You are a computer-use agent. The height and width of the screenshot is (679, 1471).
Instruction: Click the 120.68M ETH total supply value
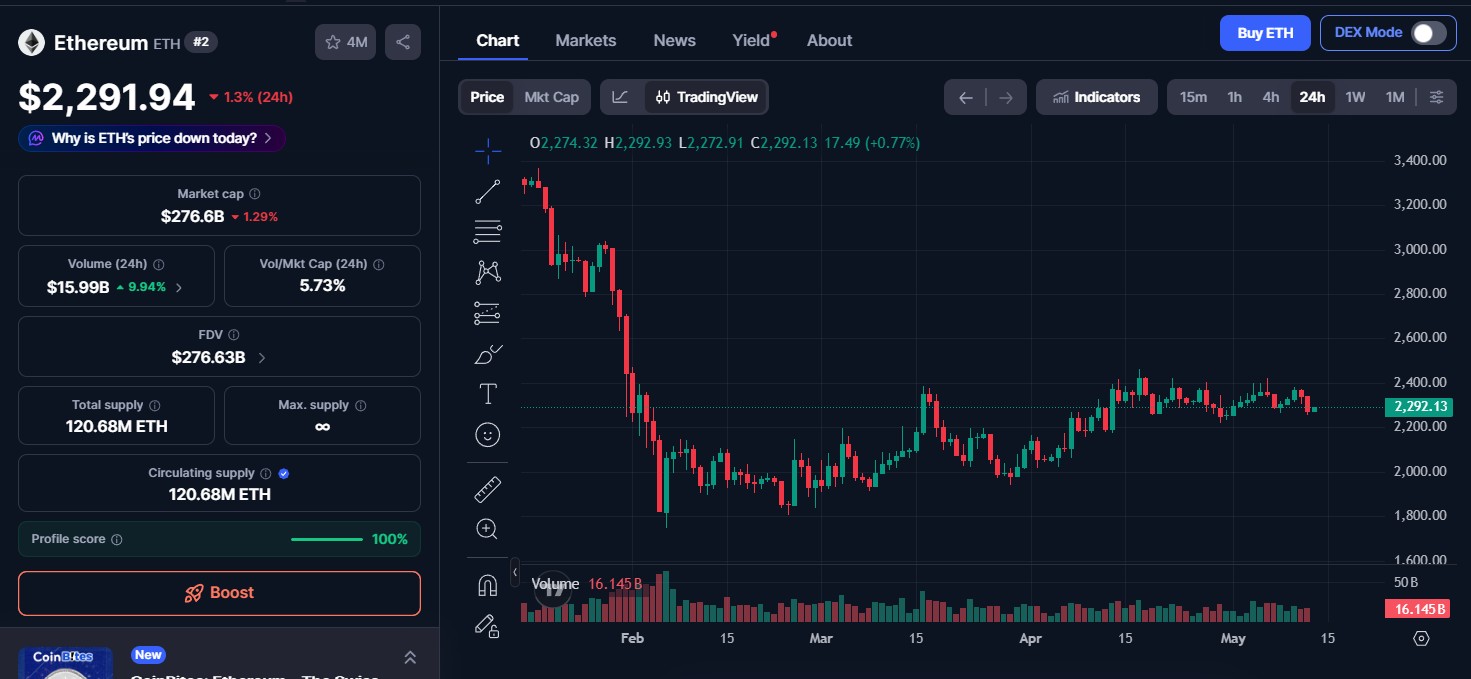point(116,427)
